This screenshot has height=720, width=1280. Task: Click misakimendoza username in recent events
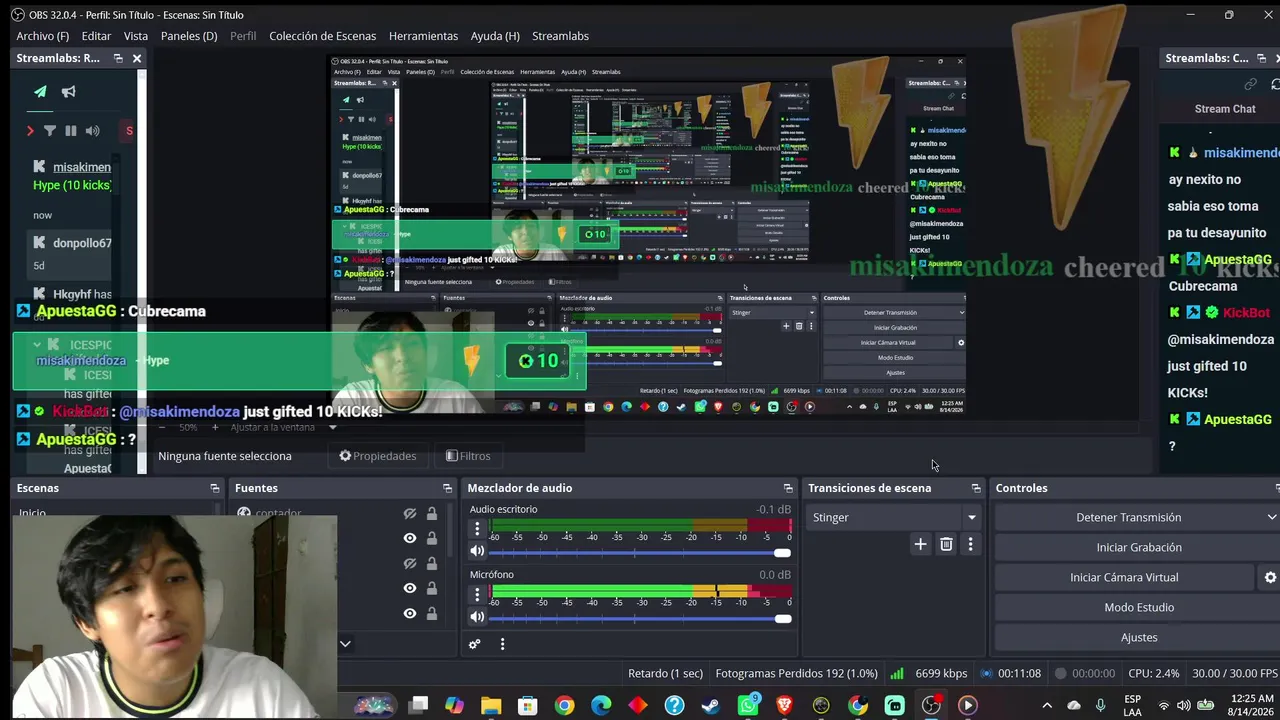(x=82, y=167)
